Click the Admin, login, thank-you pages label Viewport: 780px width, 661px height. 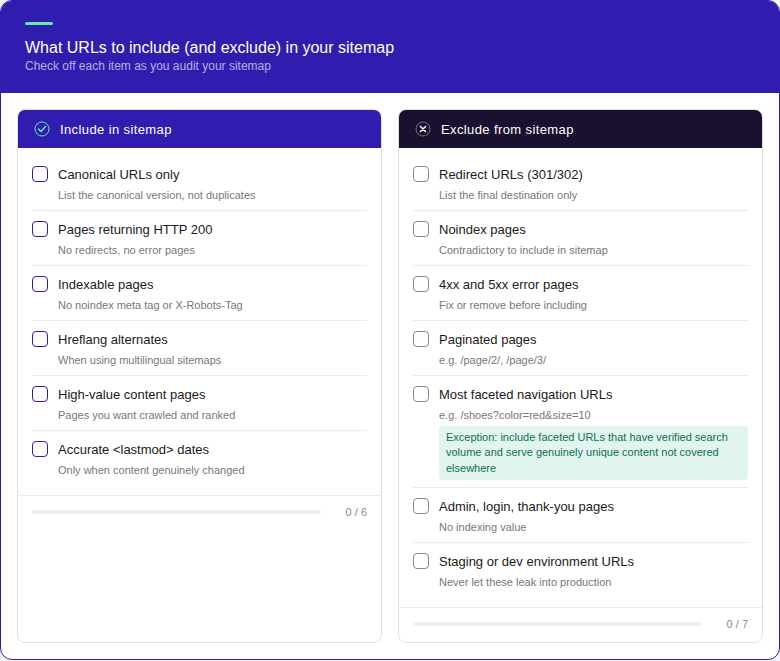[x=526, y=507]
